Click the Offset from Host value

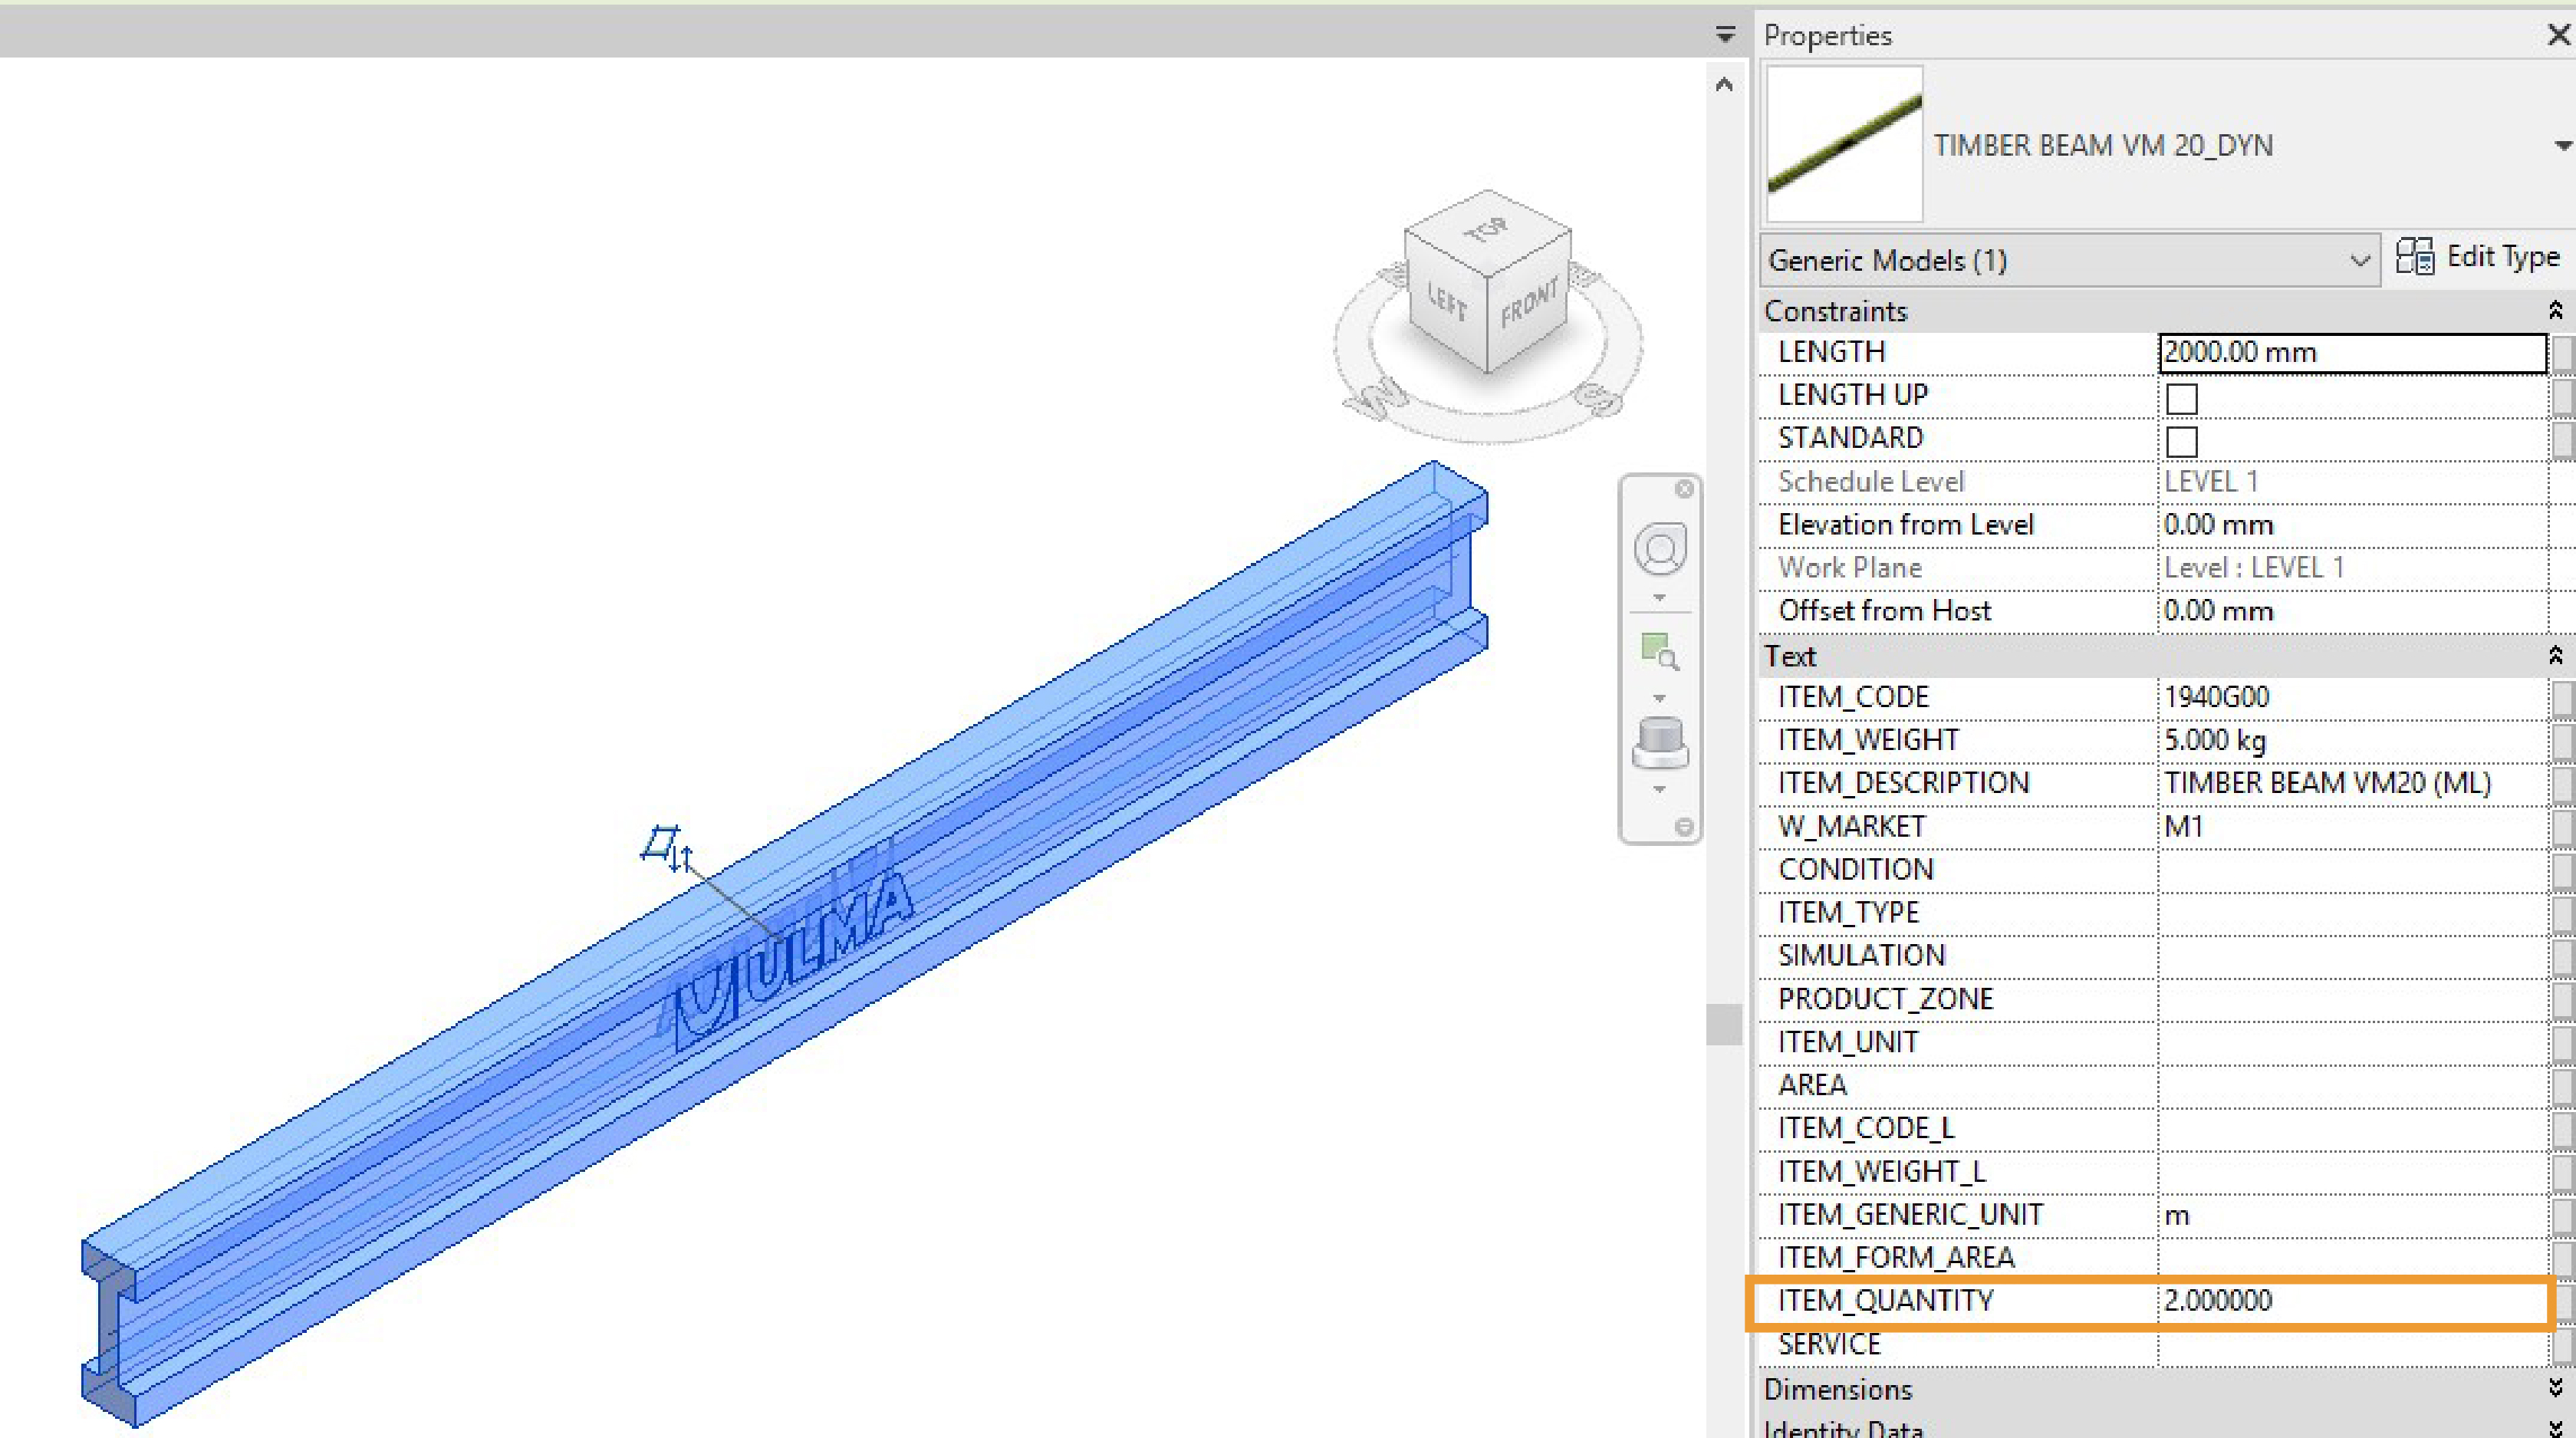coord(2352,611)
